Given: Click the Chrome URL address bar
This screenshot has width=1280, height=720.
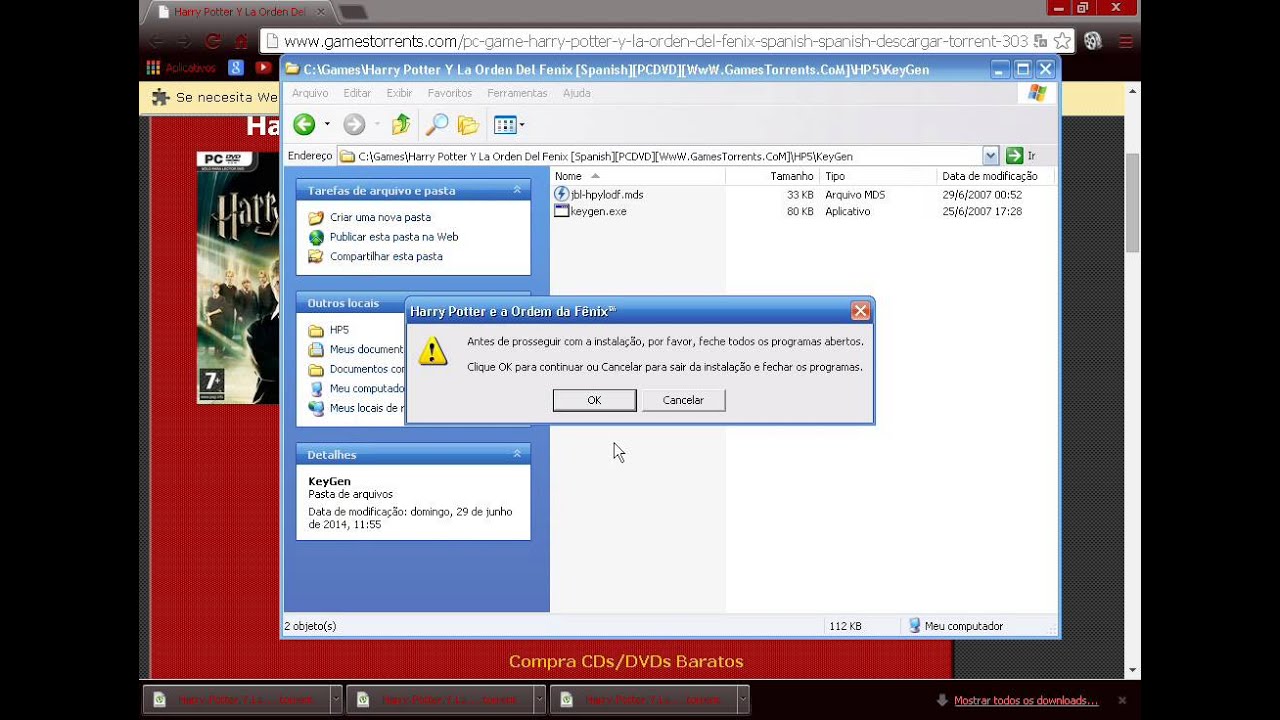Looking at the screenshot, I should [x=654, y=41].
